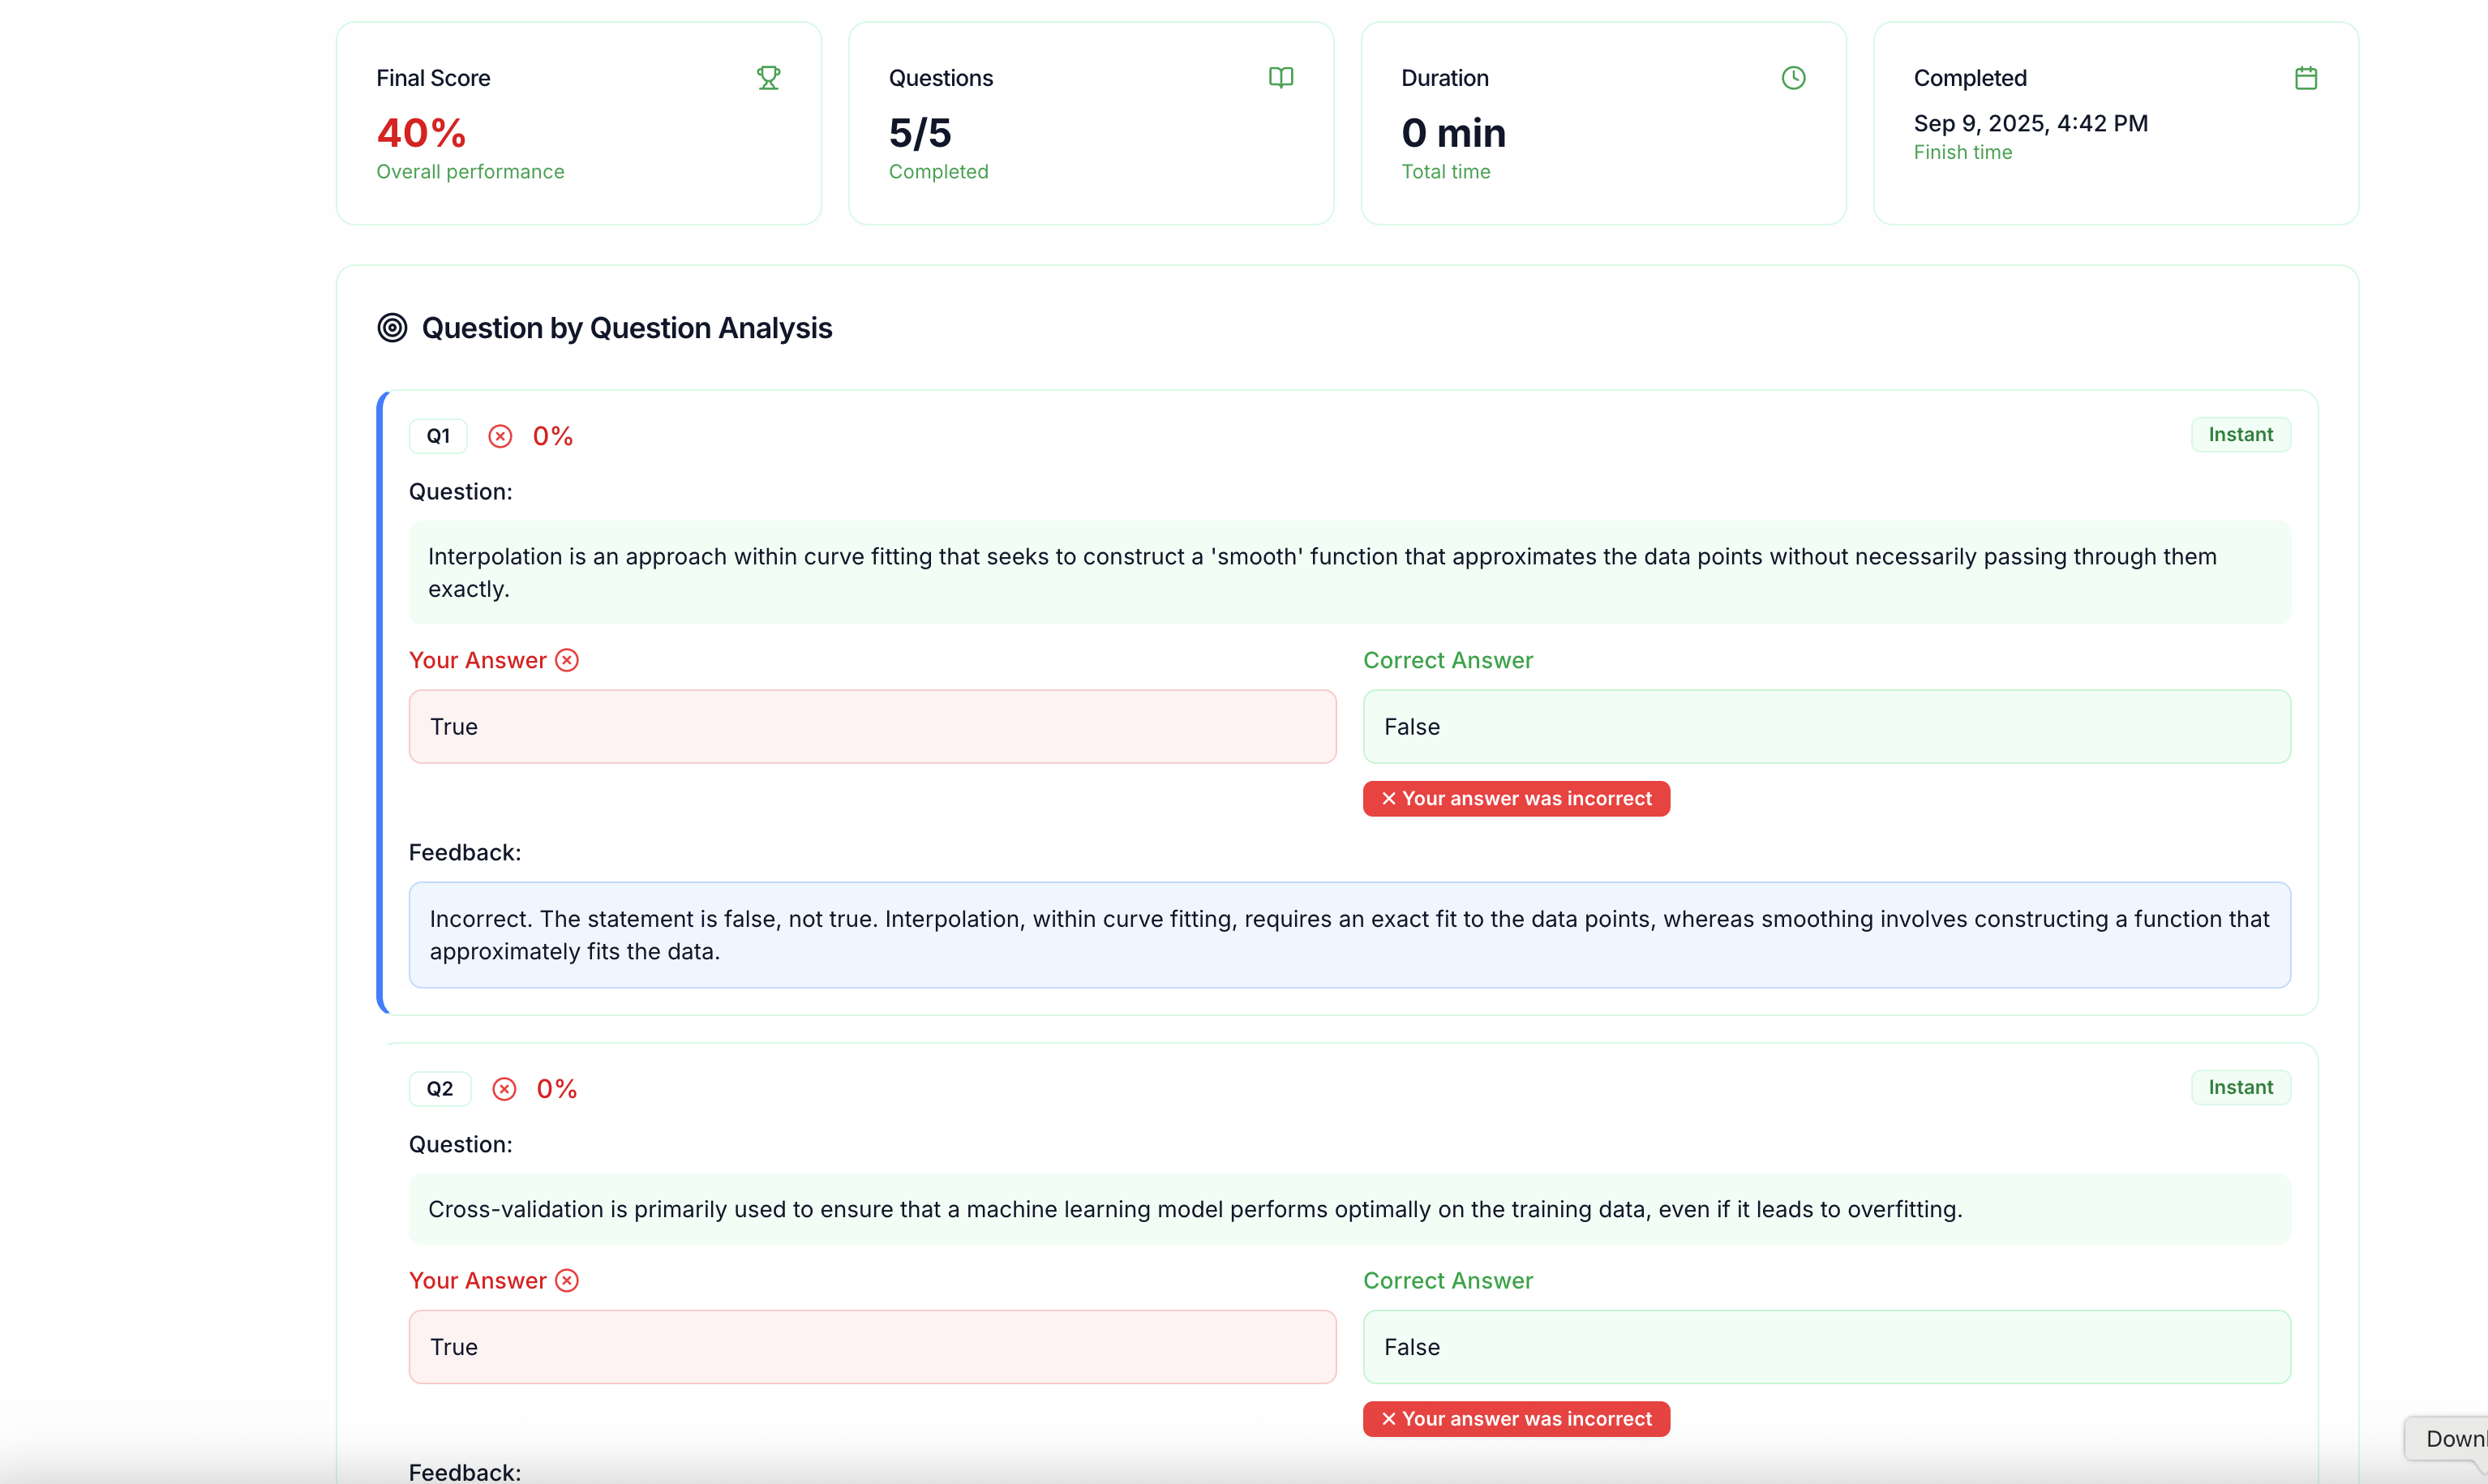Click the Q1 feedback text starting with Incorrect
2488x1484 pixels.
pyautogui.click(x=1349, y=935)
